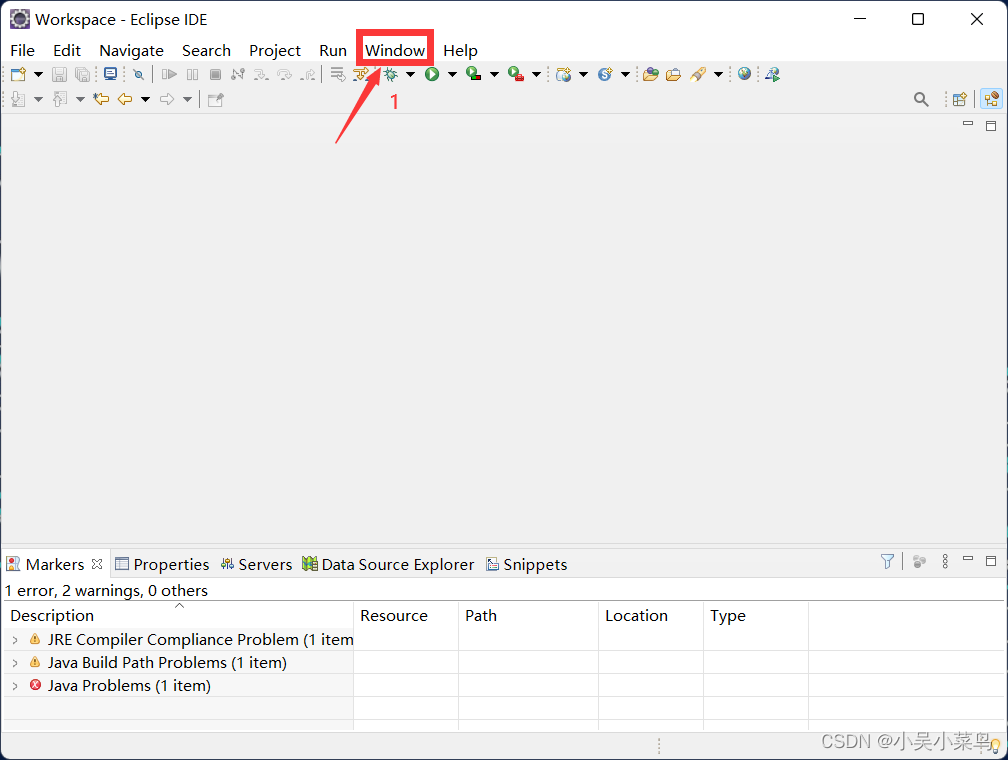Open the Forward history dropdown arrow
1008x760 pixels.
[188, 99]
